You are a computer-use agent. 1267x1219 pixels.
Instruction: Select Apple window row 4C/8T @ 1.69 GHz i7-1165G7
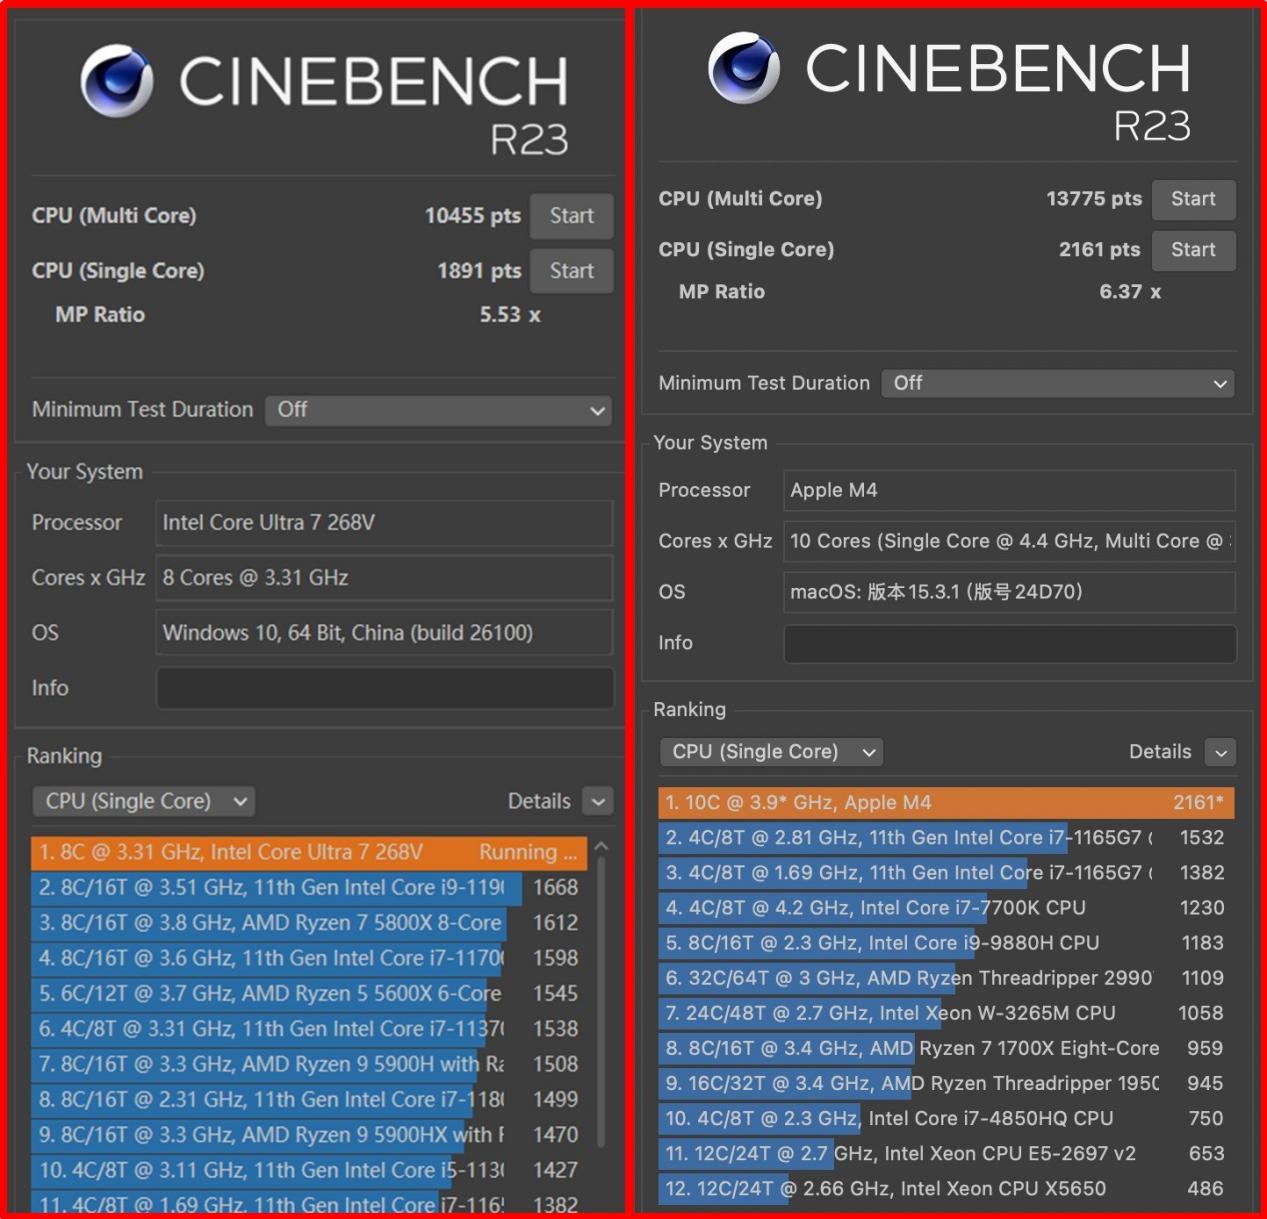(x=946, y=873)
